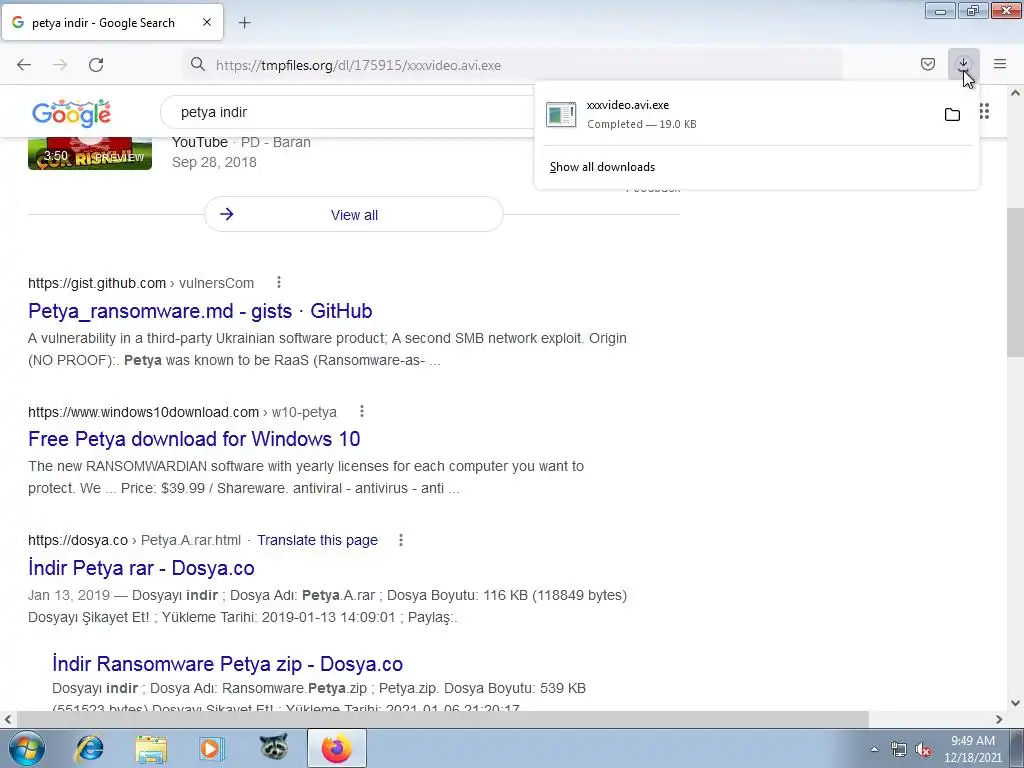This screenshot has width=1024, height=768.
Task: Open the Google apps grid
Action: pyautogui.click(x=984, y=112)
